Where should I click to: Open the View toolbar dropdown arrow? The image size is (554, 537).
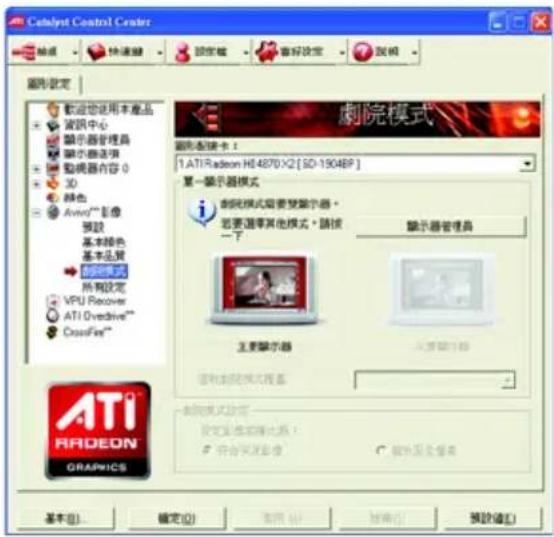(75, 53)
